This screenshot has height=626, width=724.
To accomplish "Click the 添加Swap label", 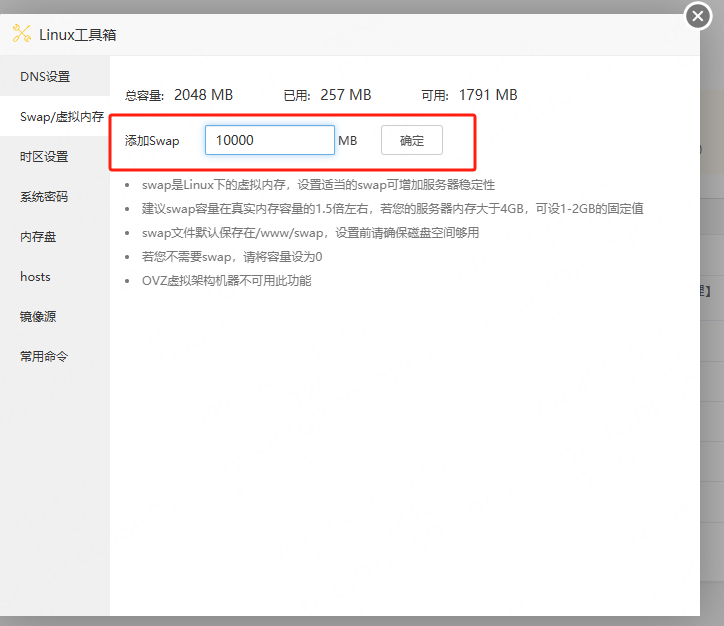I will pyautogui.click(x=152, y=141).
